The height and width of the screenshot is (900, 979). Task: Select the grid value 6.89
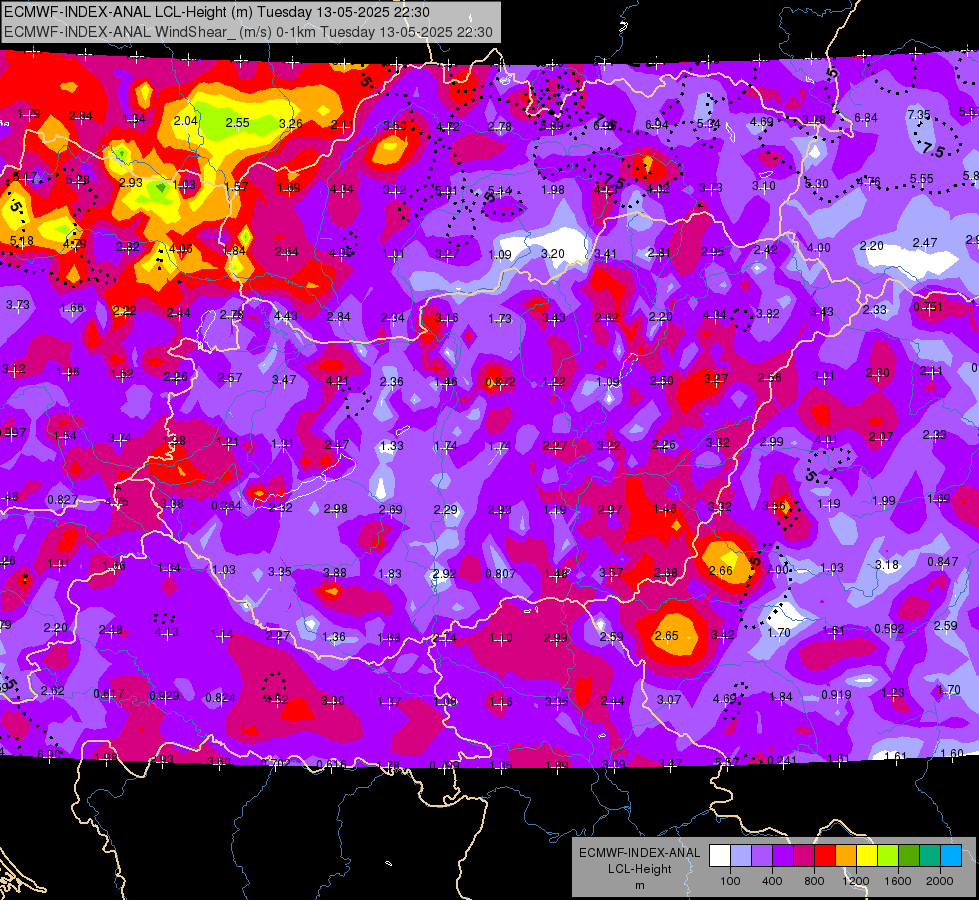551,126
